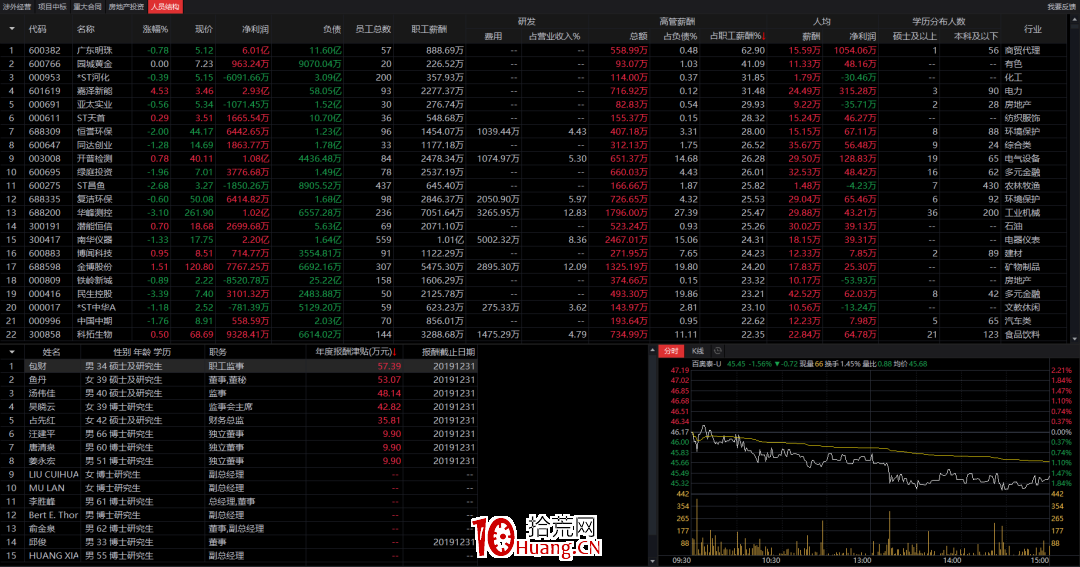Click stock code 688598
The width and height of the screenshot is (1080, 567).
(x=44, y=267)
